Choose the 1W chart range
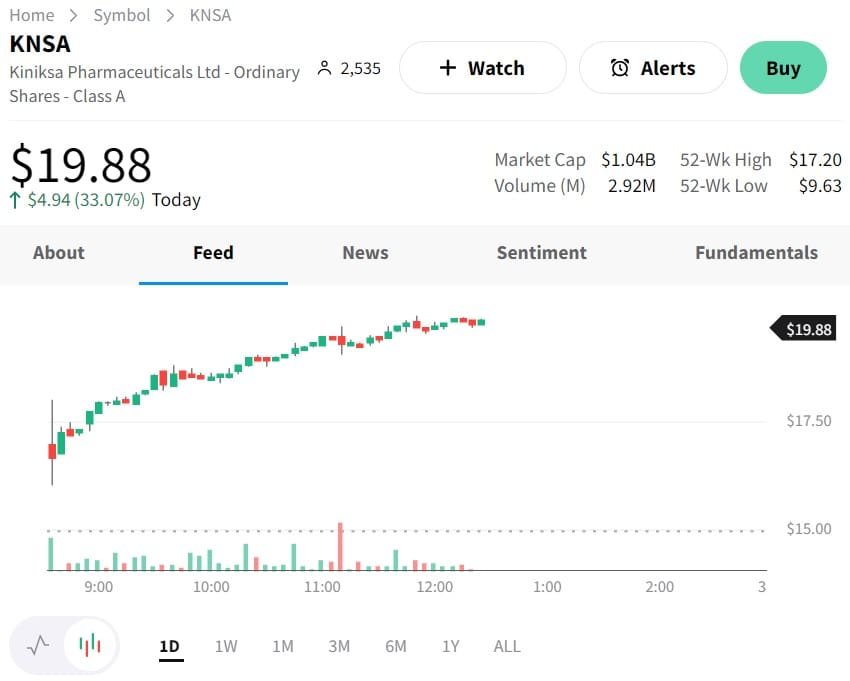 pos(226,646)
